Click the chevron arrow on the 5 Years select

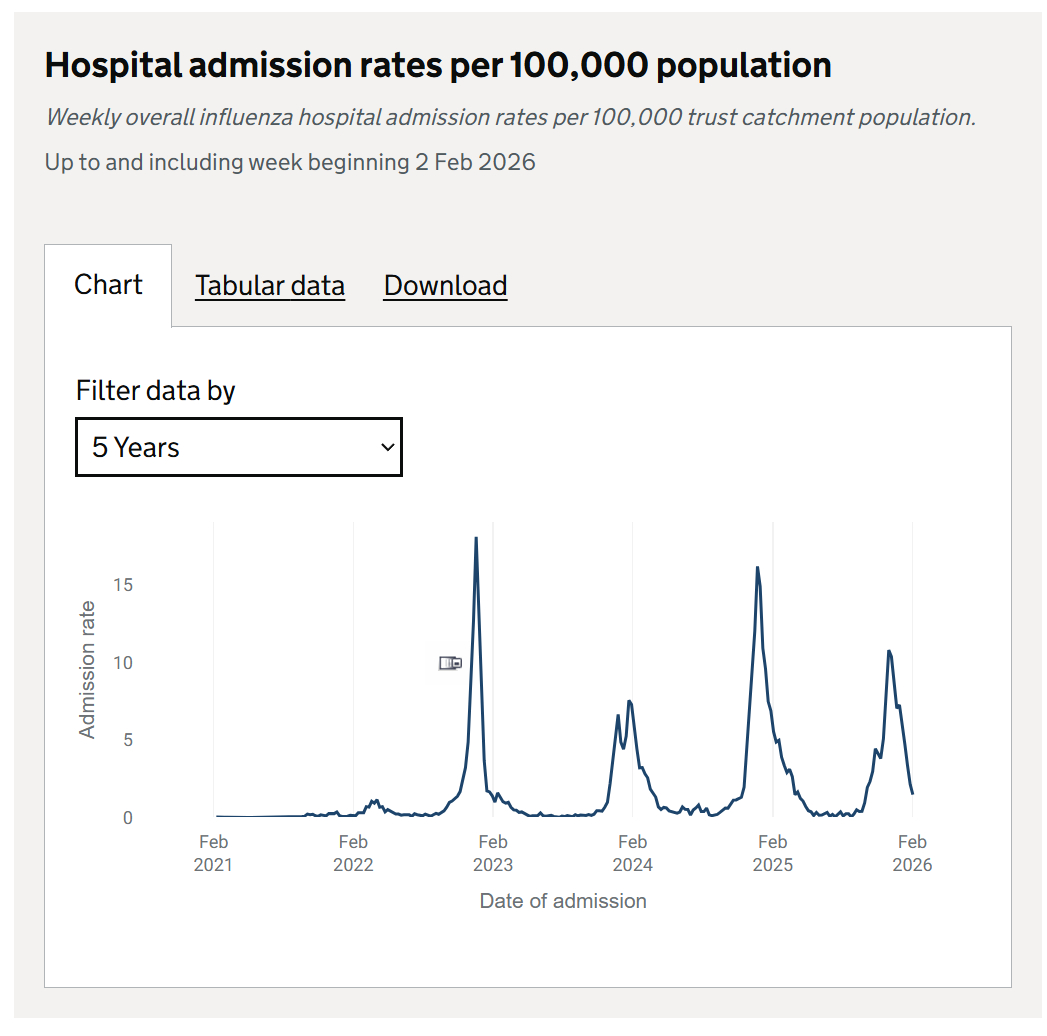click(x=388, y=448)
